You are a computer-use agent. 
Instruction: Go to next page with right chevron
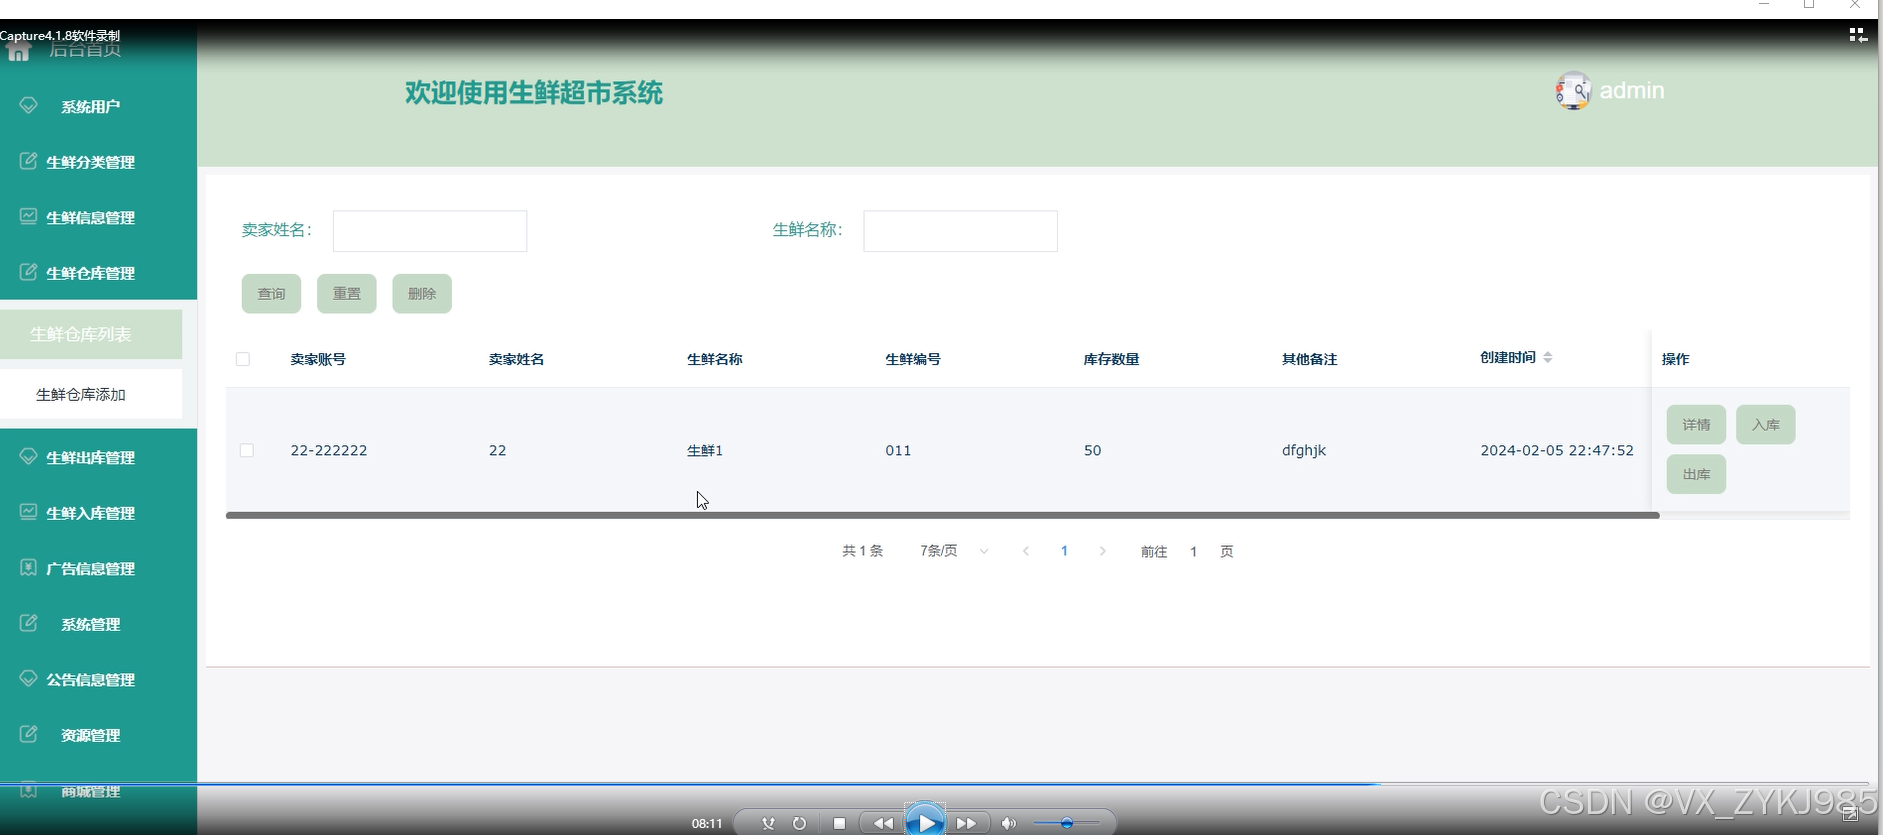click(x=1103, y=551)
